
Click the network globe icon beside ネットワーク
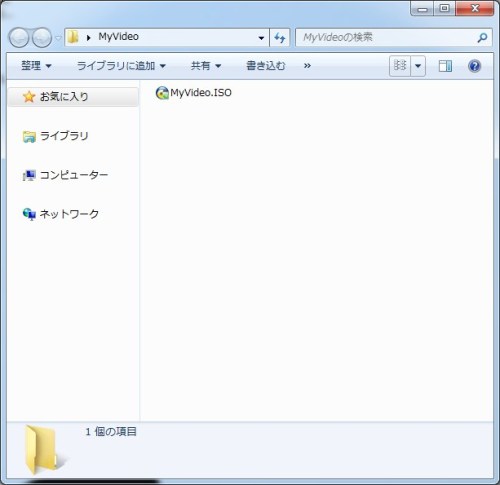[x=29, y=214]
